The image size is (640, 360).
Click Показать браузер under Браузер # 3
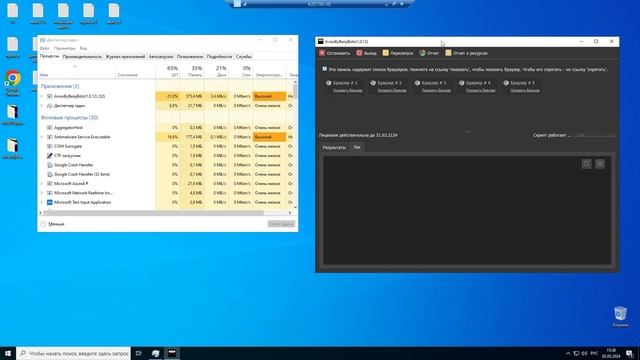[x=436, y=90]
